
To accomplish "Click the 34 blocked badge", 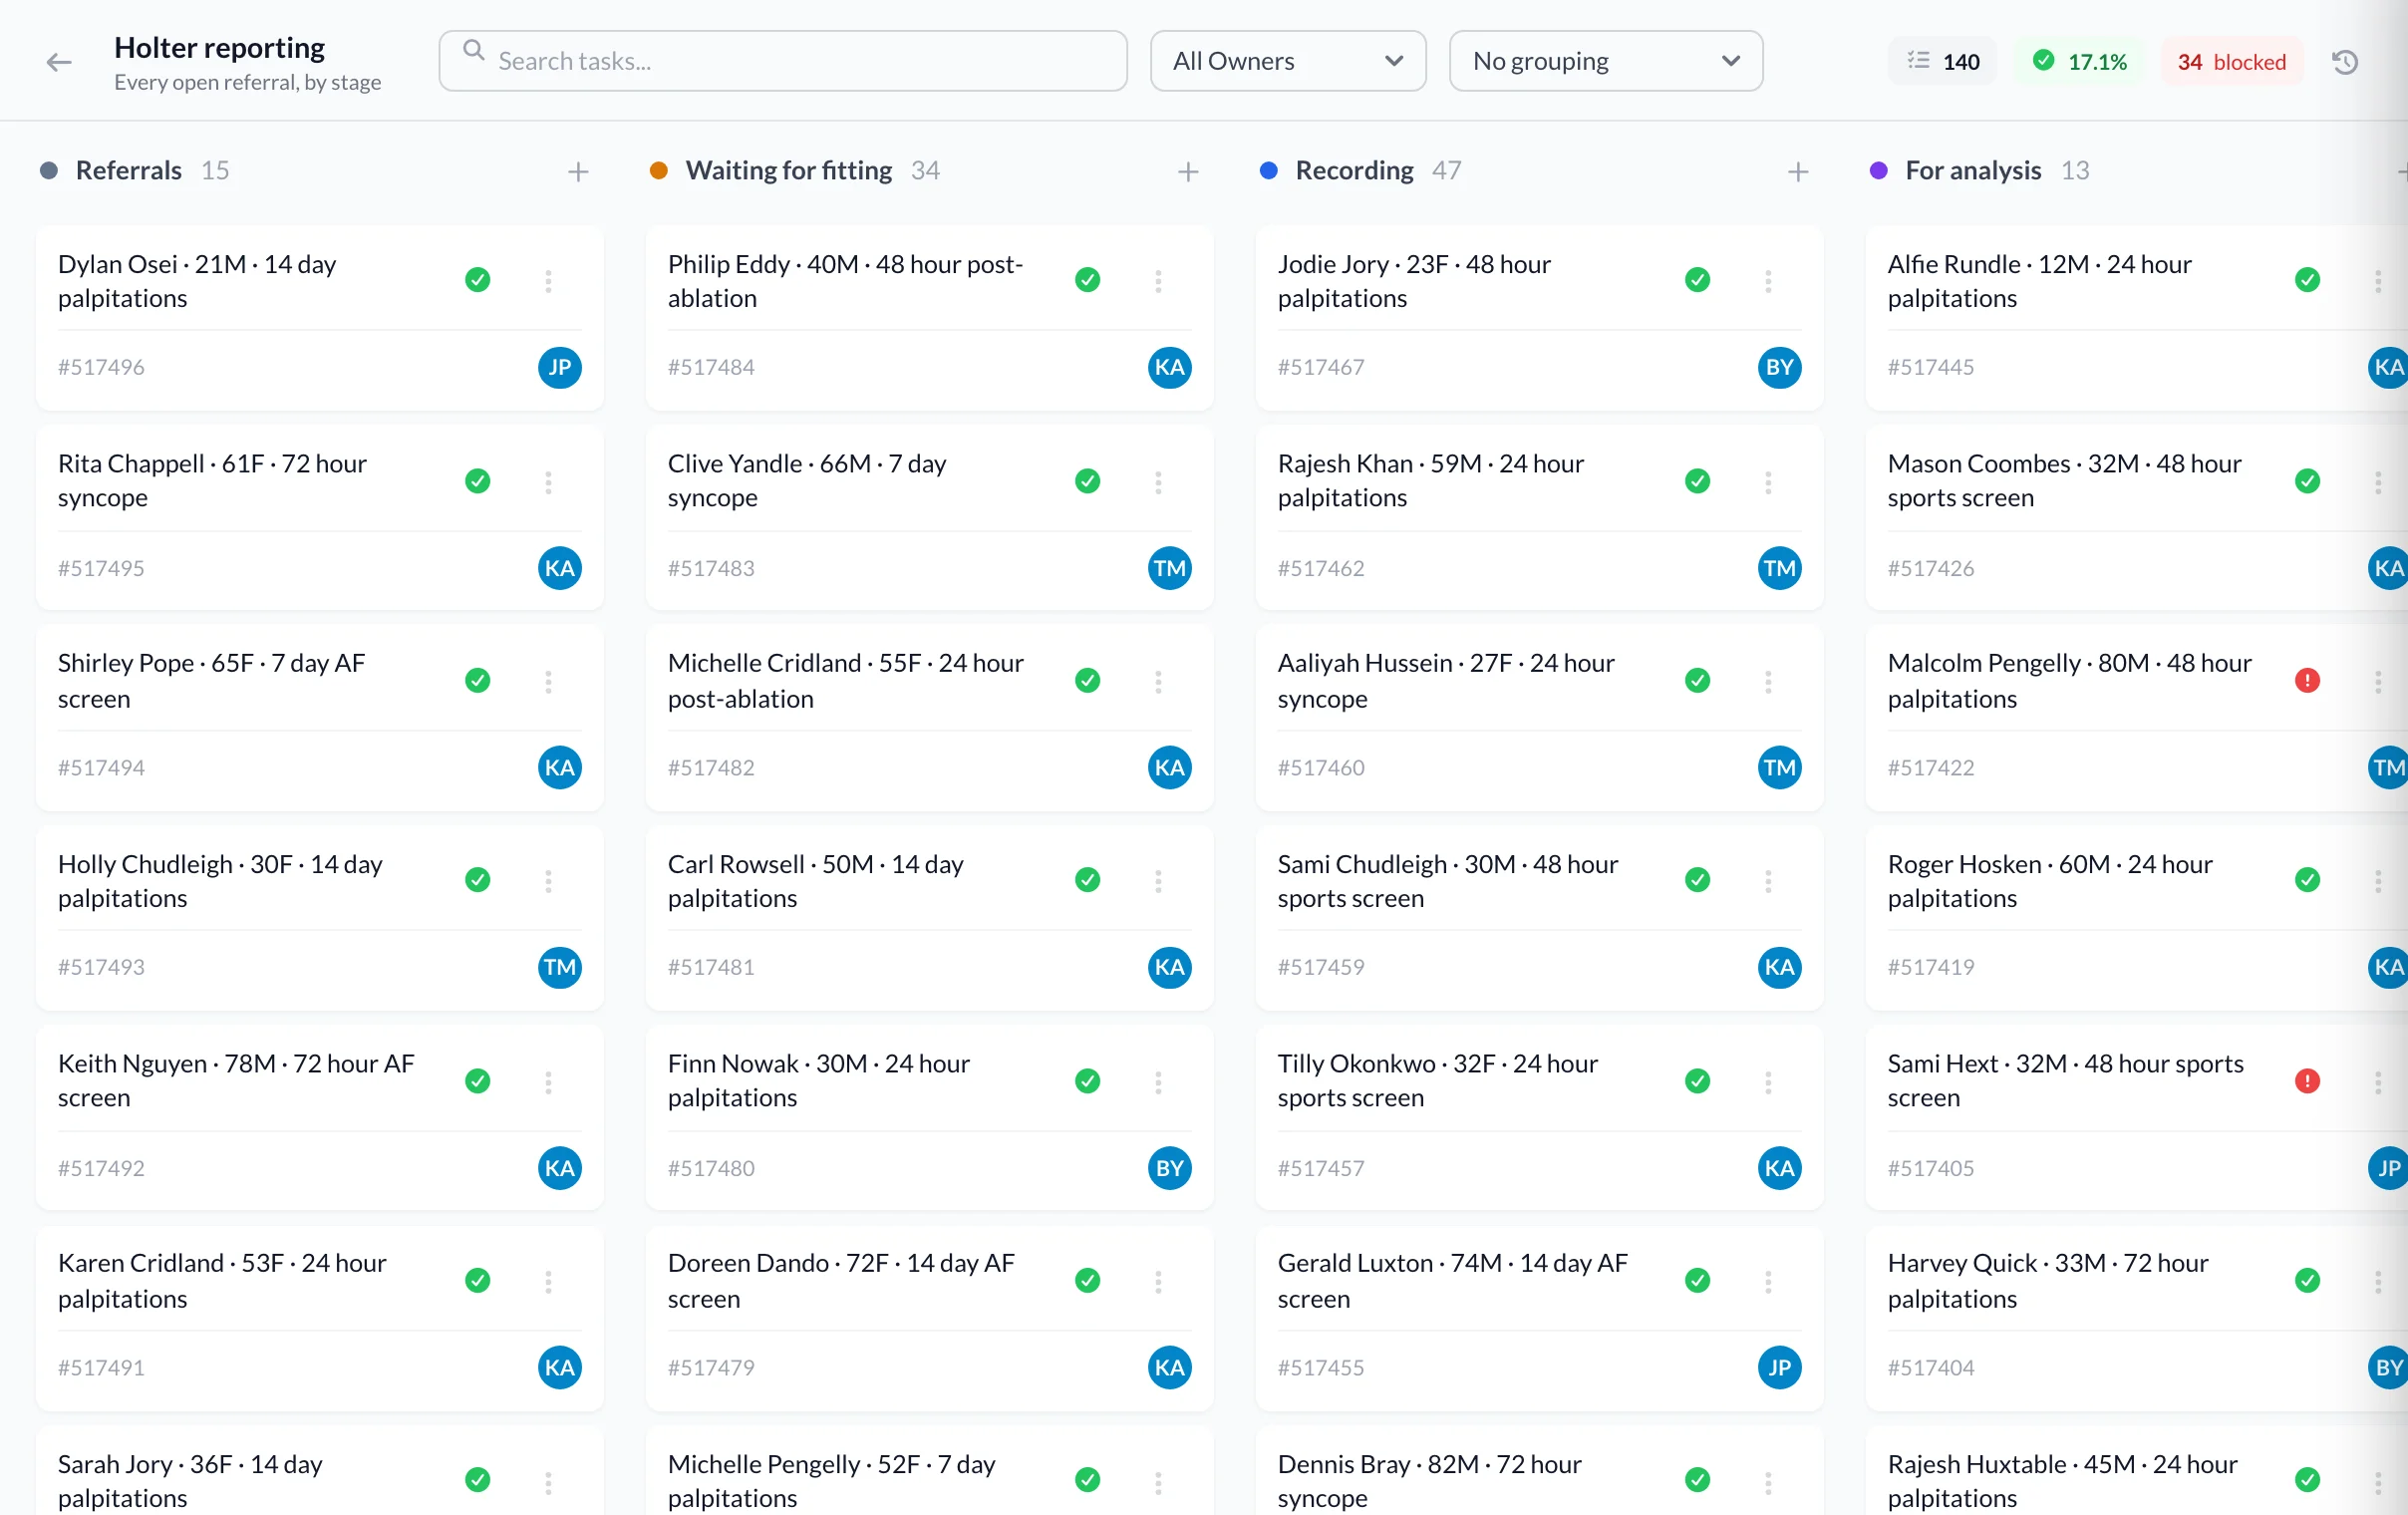I will pyautogui.click(x=2232, y=62).
